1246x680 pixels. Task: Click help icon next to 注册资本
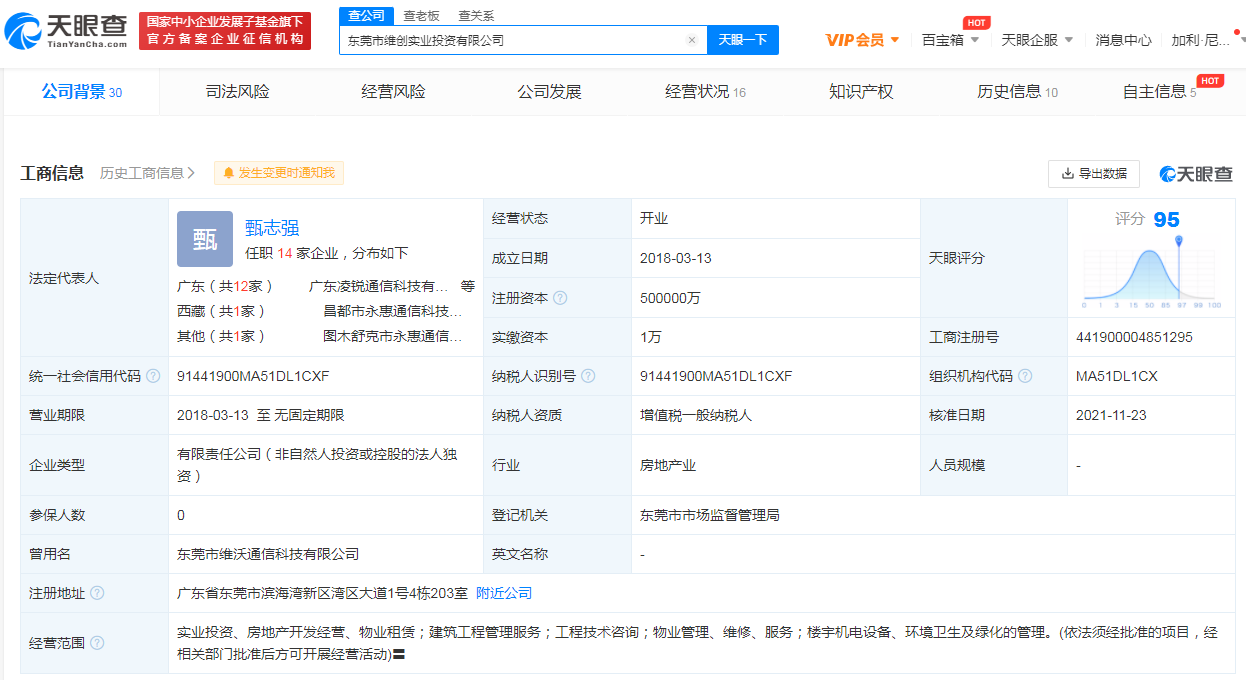coord(560,298)
